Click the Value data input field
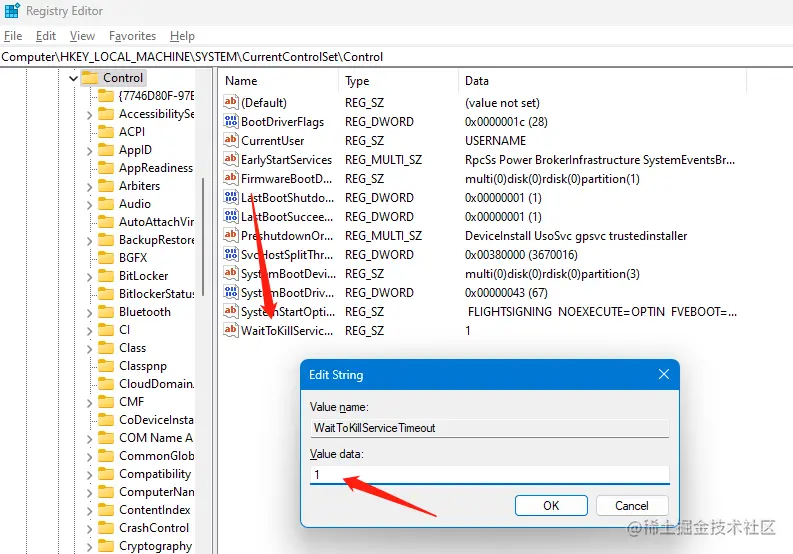 pyautogui.click(x=490, y=475)
